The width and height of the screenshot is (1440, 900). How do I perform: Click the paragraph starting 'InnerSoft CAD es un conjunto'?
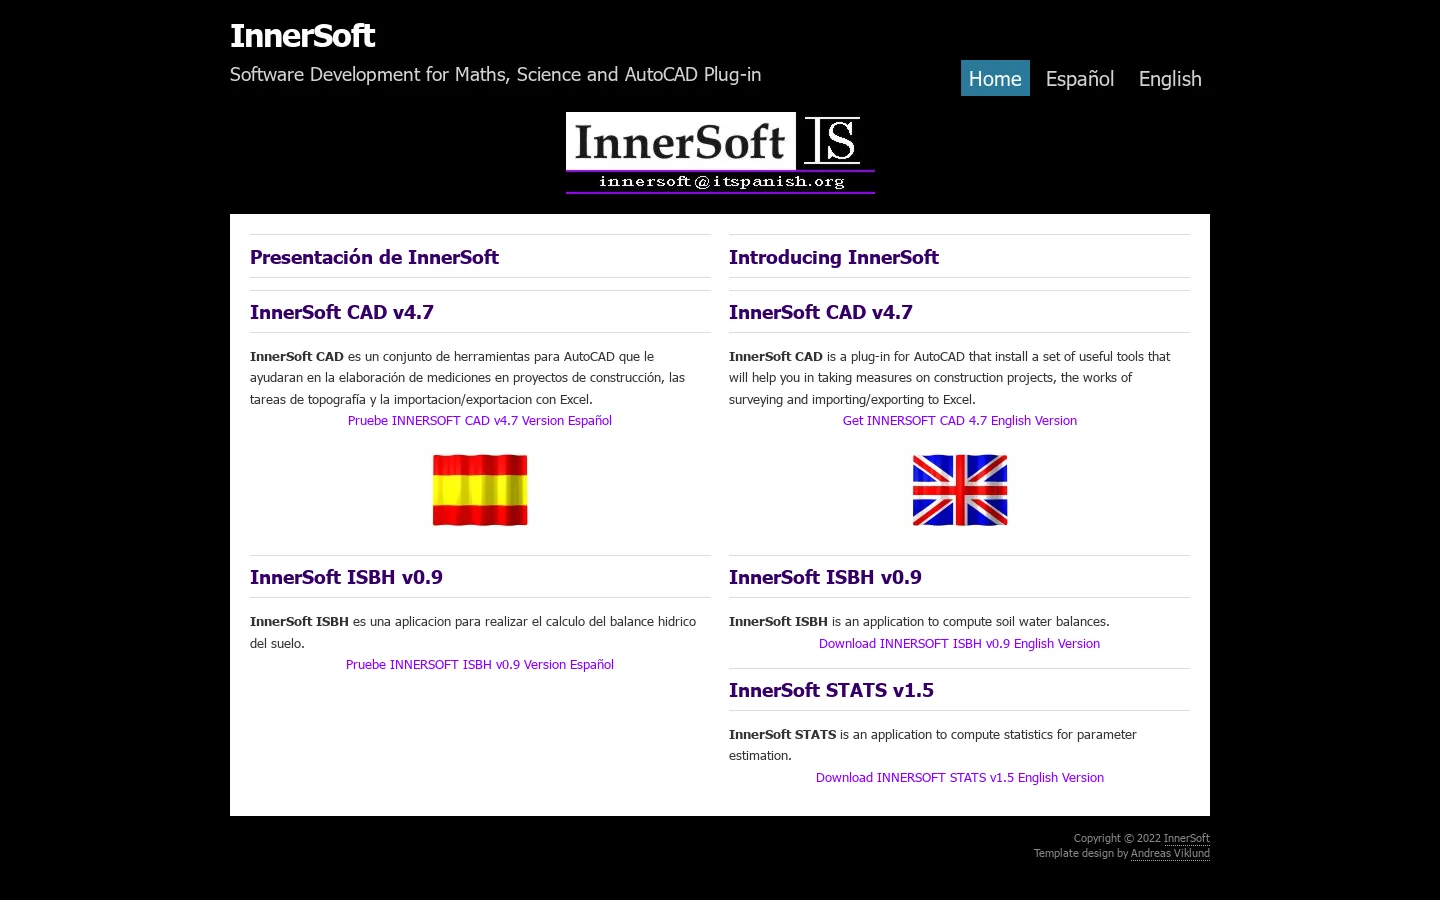click(468, 378)
